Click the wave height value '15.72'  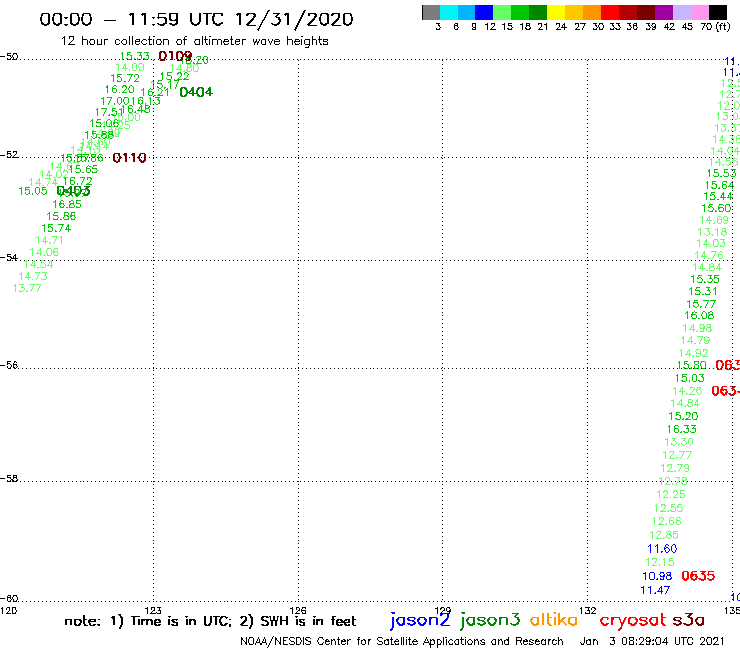125,78
